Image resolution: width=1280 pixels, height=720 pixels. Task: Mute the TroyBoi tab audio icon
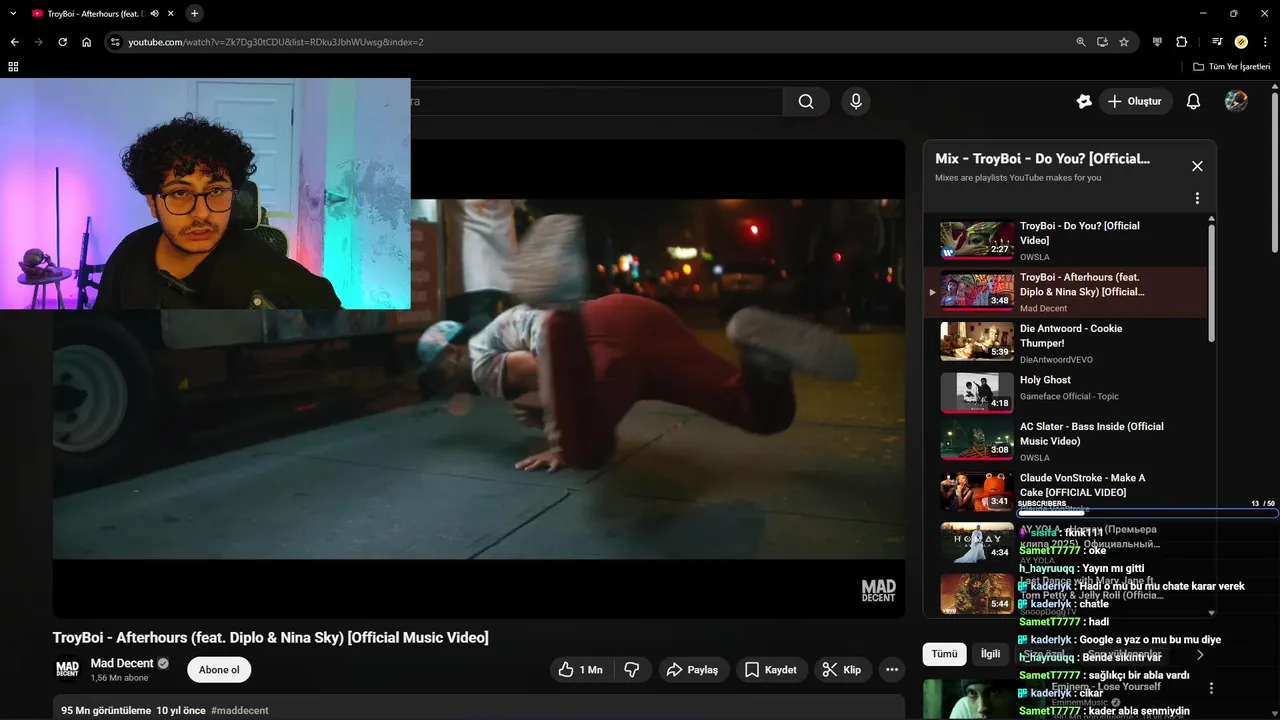click(155, 13)
